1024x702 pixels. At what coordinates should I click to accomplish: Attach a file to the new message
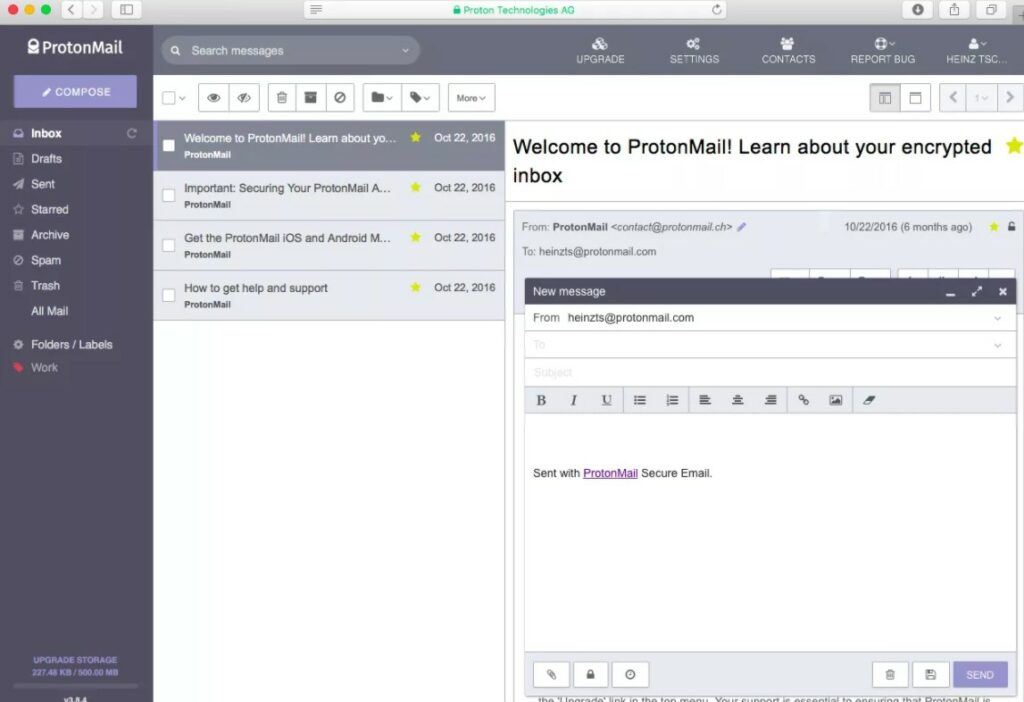(x=551, y=674)
